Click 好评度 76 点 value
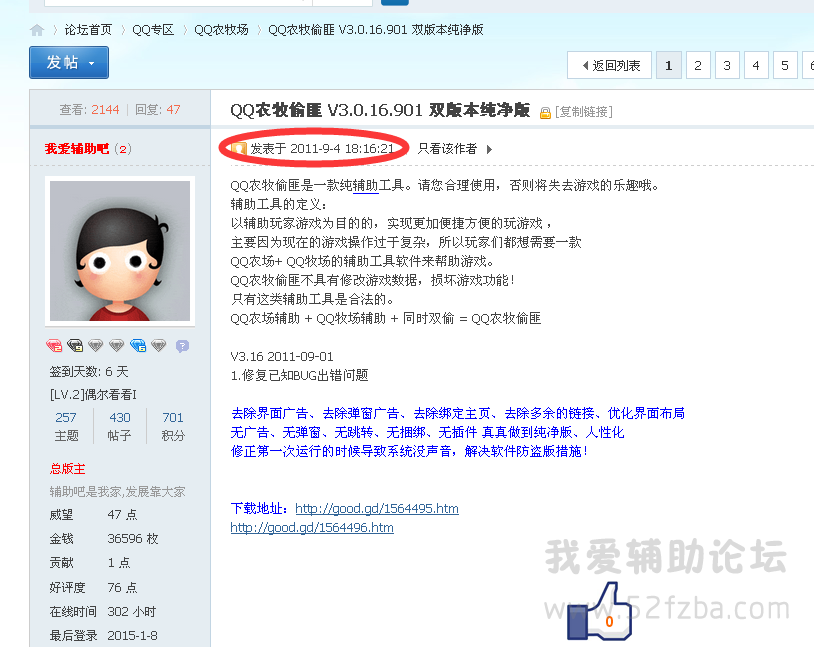Viewport: 814px width, 647px height. (123, 587)
